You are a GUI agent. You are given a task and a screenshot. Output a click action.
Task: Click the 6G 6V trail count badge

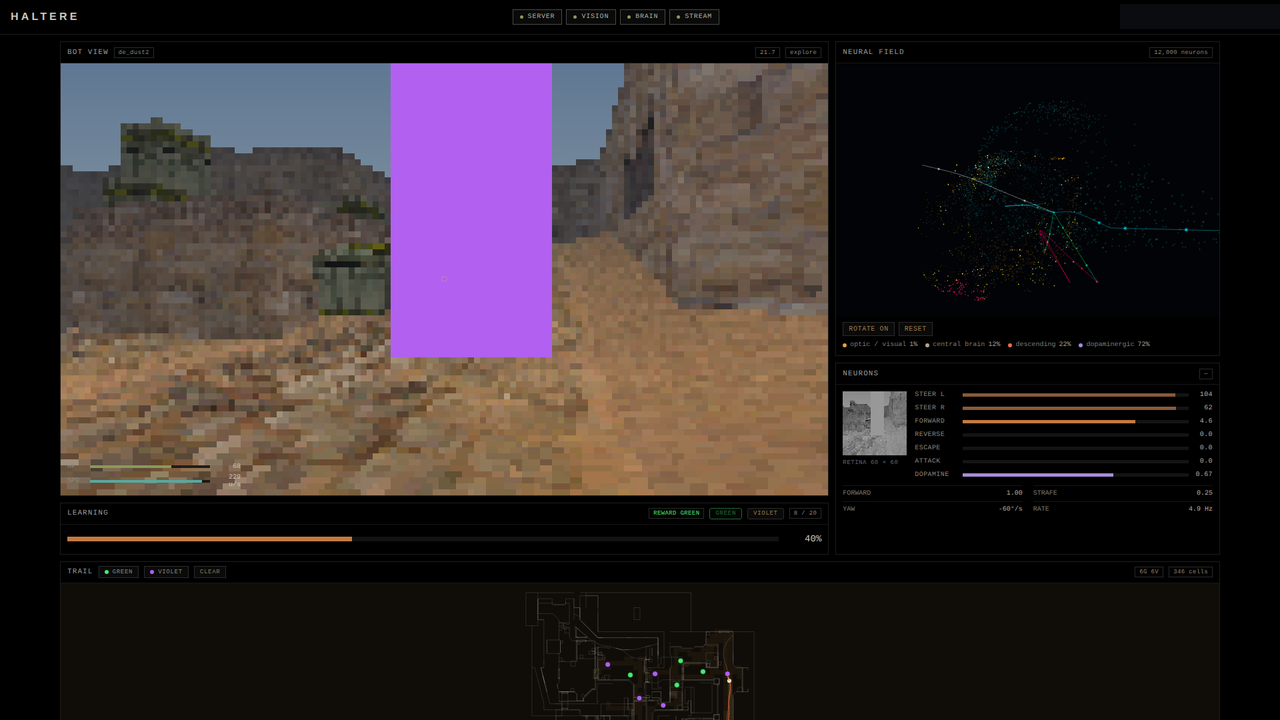(1149, 572)
